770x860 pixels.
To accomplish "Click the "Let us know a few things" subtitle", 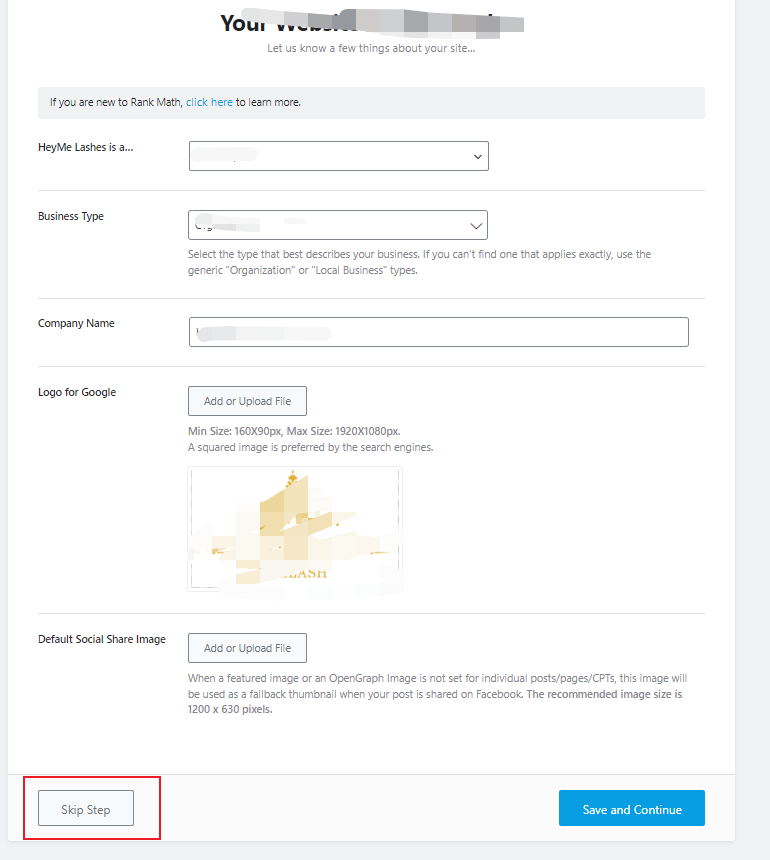I will coord(371,48).
